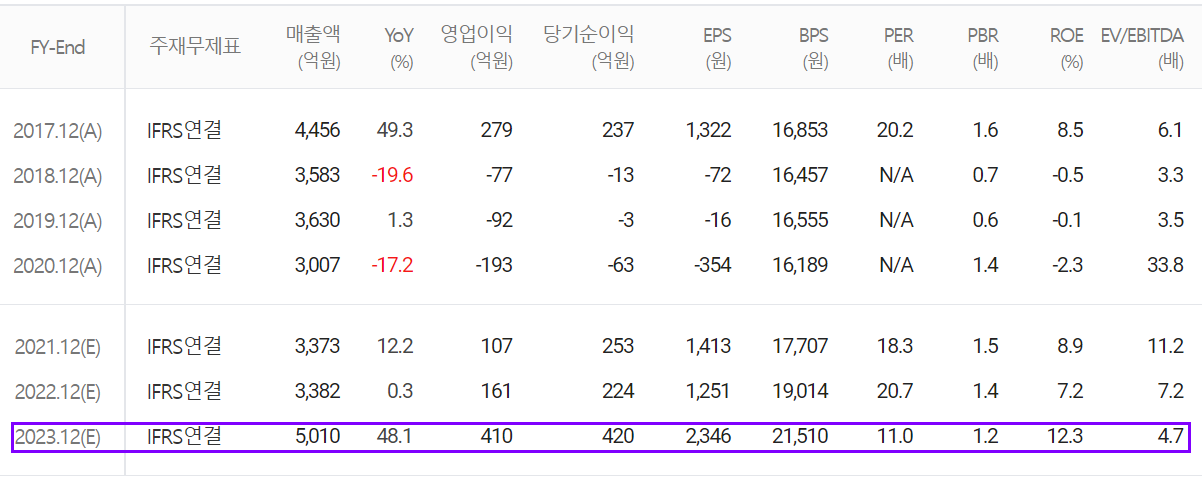The width and height of the screenshot is (1202, 480).
Task: Click the 11.2 EV/EBITDA value
Action: (x=1168, y=346)
